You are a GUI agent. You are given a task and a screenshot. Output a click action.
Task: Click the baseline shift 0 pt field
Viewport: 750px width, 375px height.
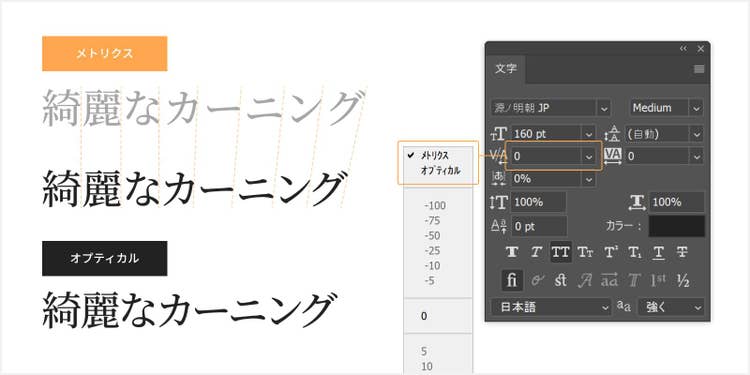539,226
